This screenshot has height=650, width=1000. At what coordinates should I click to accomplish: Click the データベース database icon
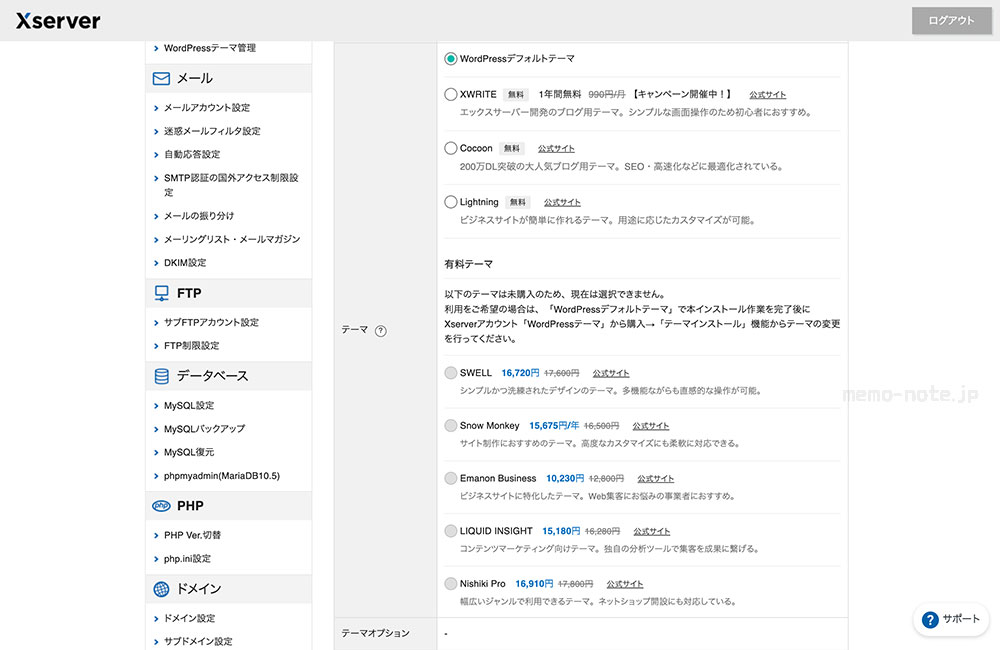[161, 376]
